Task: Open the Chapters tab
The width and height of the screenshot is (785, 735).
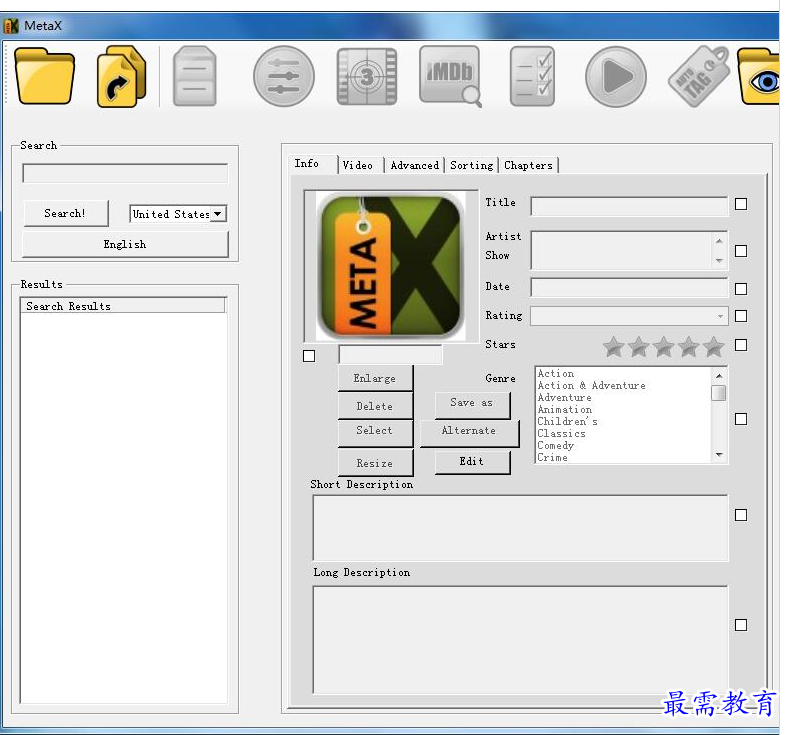Action: pos(528,165)
